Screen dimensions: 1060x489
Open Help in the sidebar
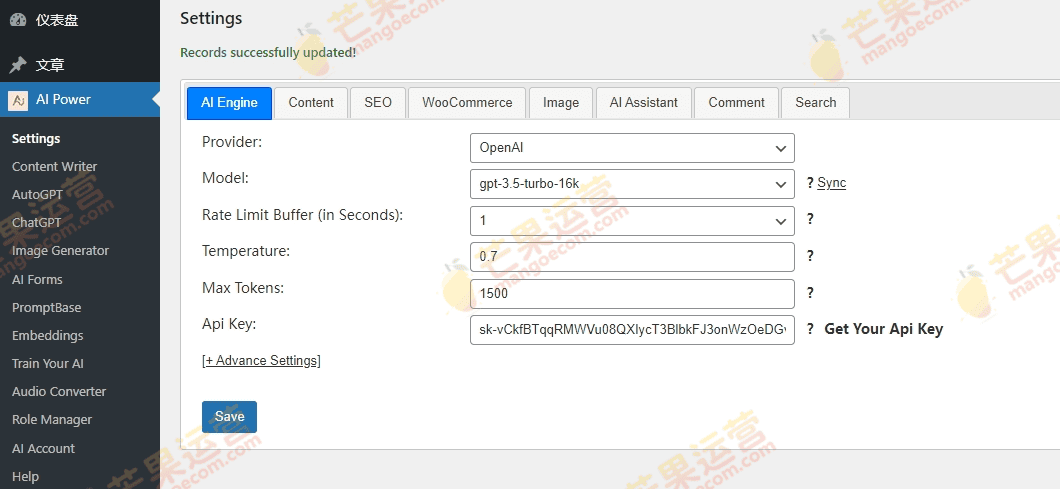25,477
